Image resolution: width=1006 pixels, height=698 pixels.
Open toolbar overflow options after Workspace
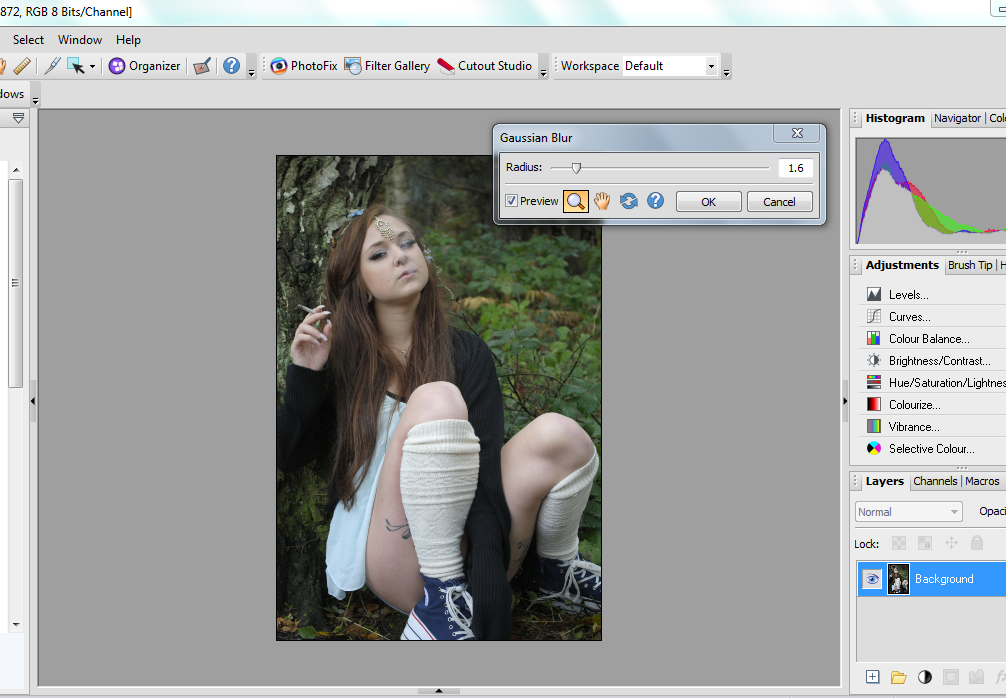pos(726,67)
